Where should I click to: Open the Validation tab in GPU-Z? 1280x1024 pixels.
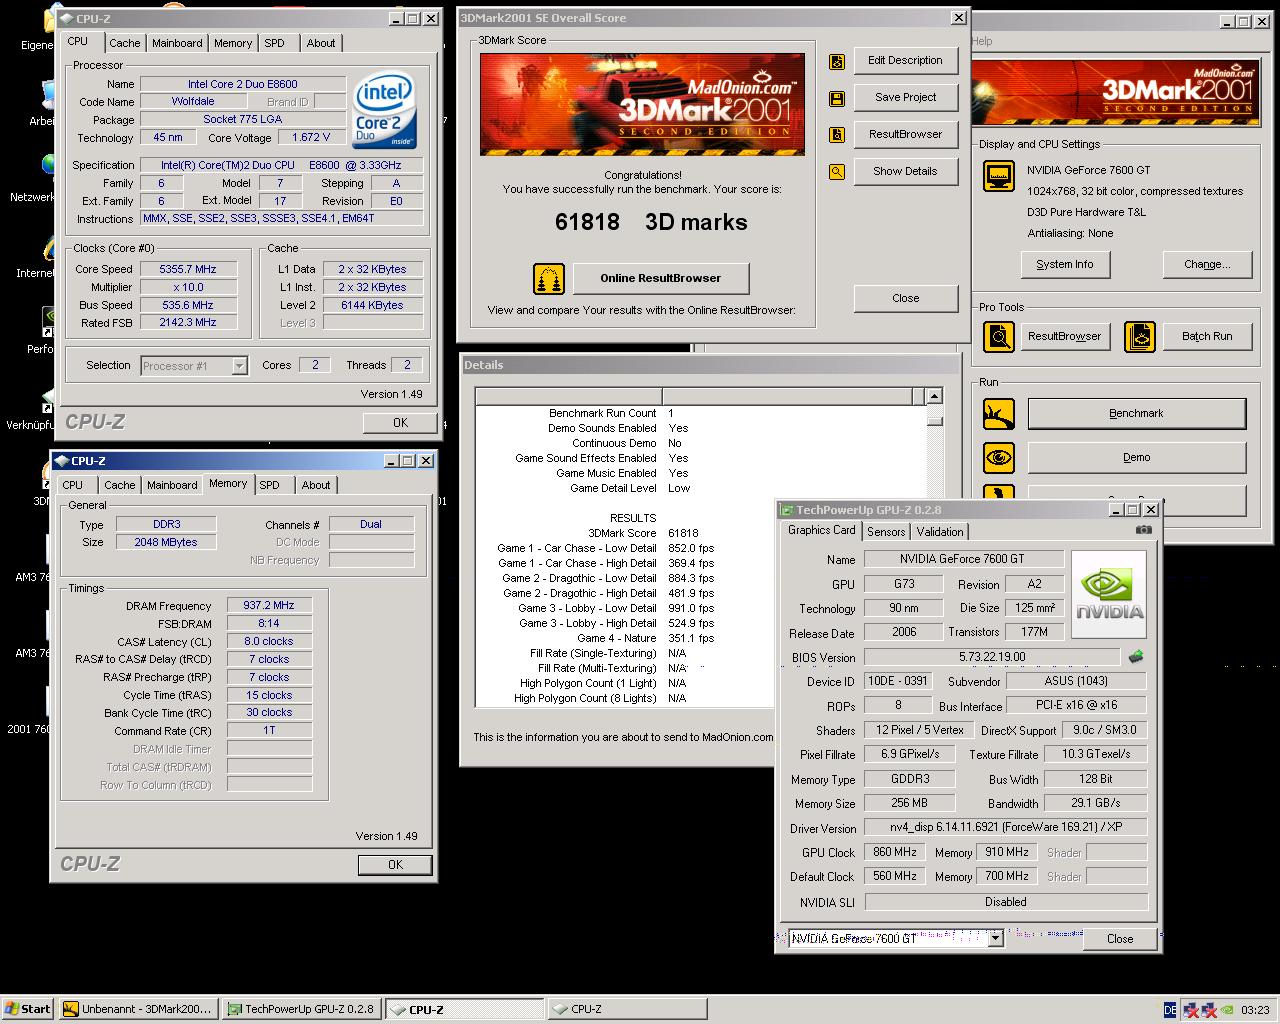pos(940,532)
